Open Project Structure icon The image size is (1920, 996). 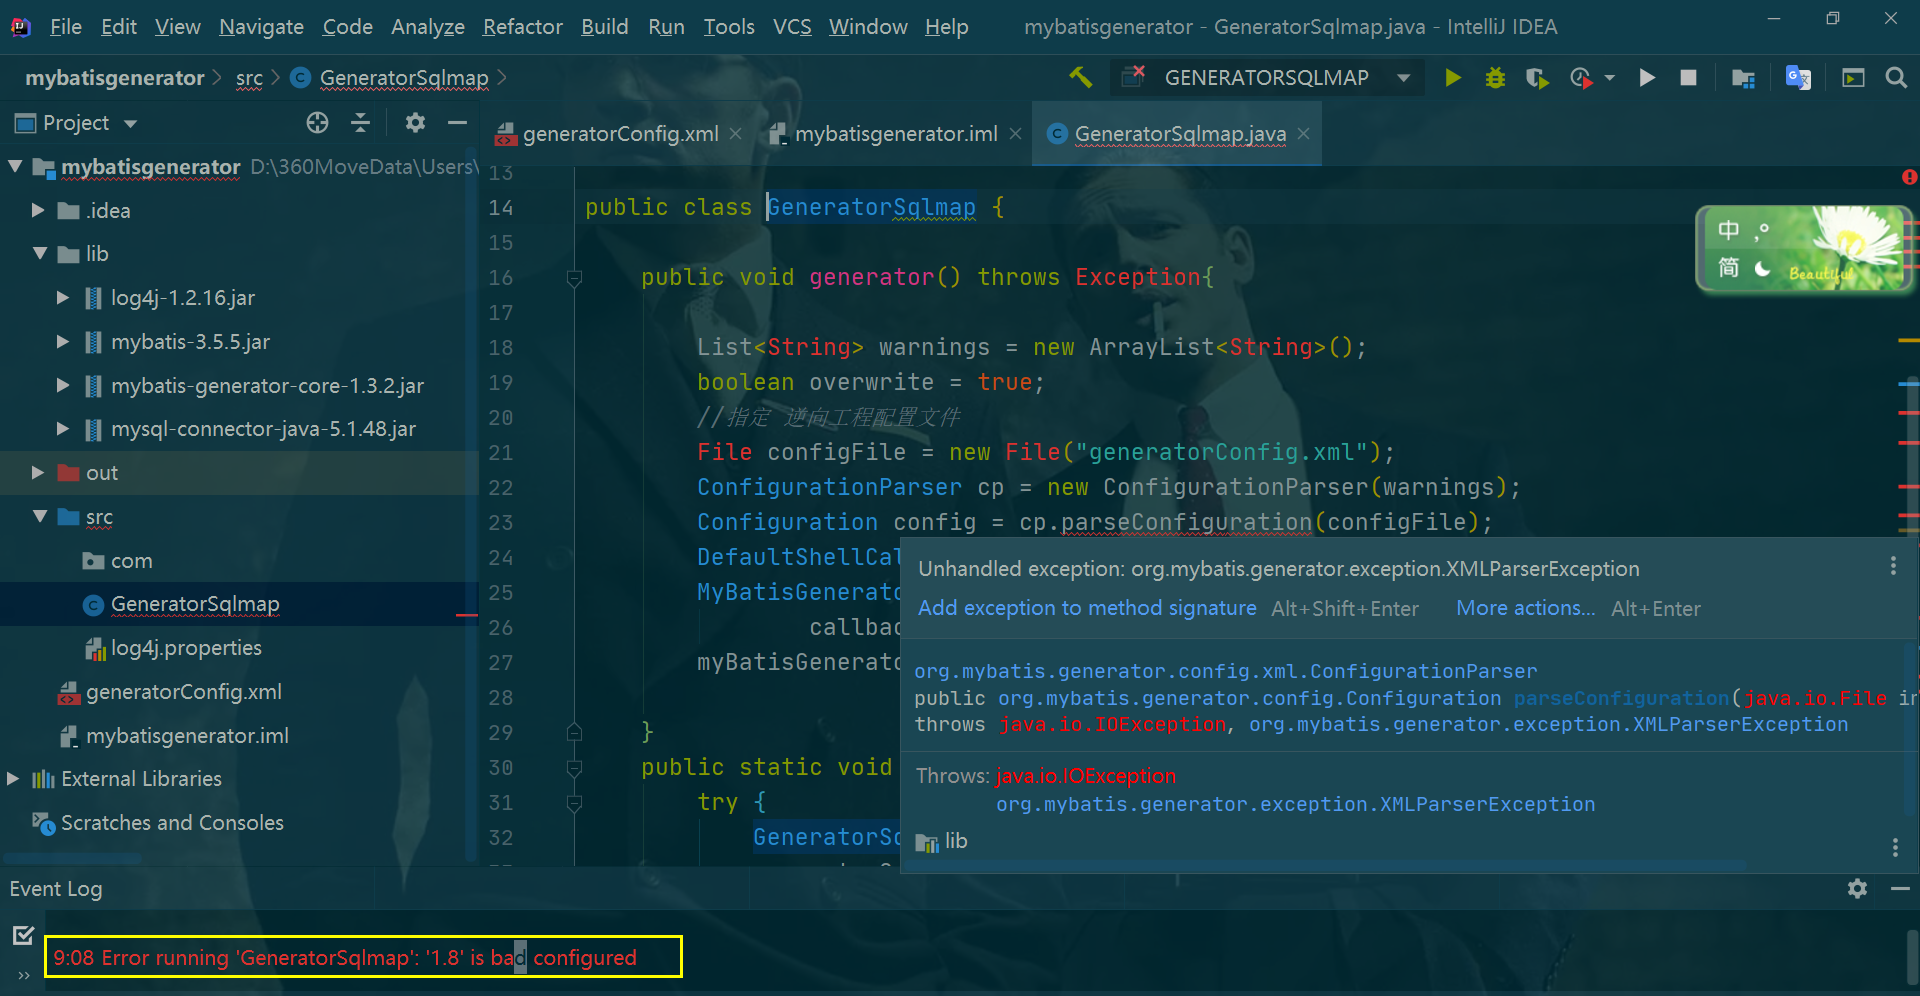[1743, 77]
